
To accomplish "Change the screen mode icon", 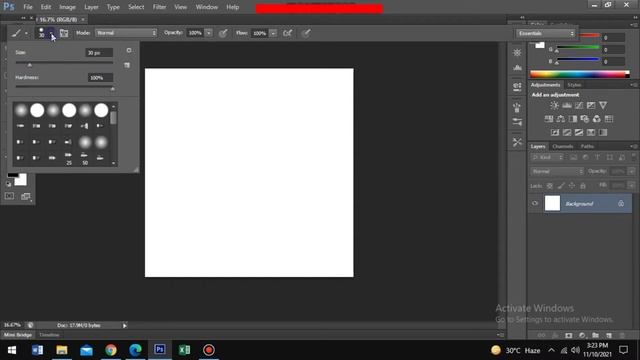I will coord(26,196).
